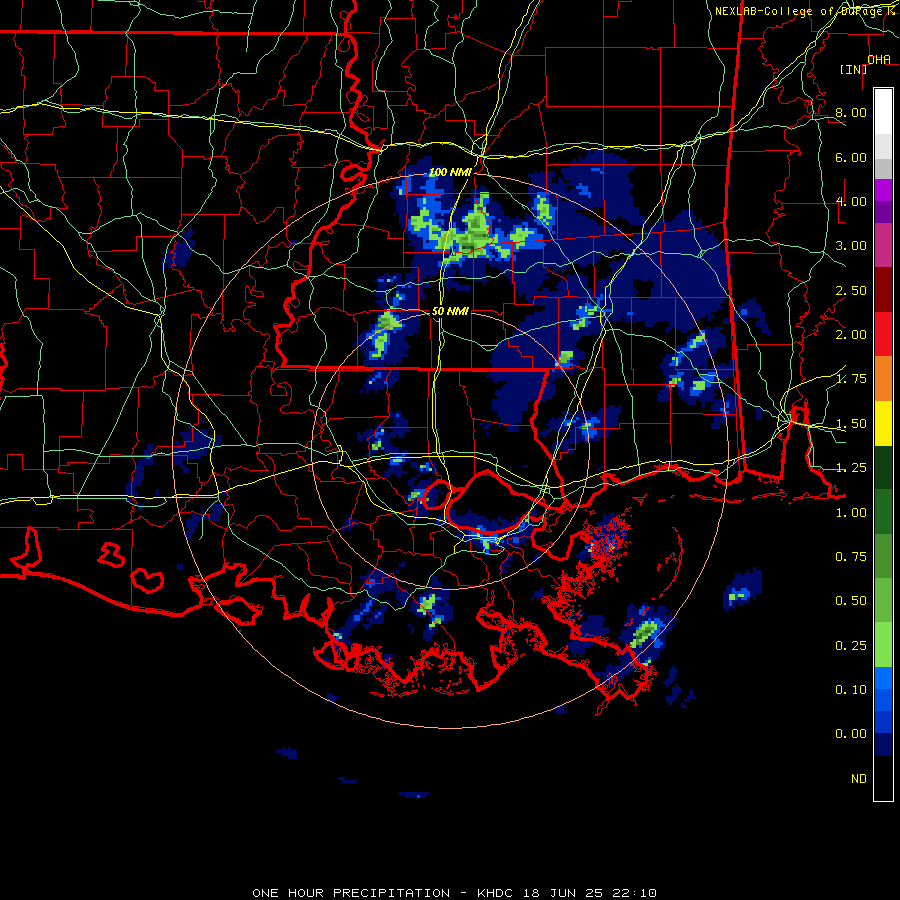Click the pink swatch in the legend
This screenshot has width=900, height=900.
tap(883, 246)
